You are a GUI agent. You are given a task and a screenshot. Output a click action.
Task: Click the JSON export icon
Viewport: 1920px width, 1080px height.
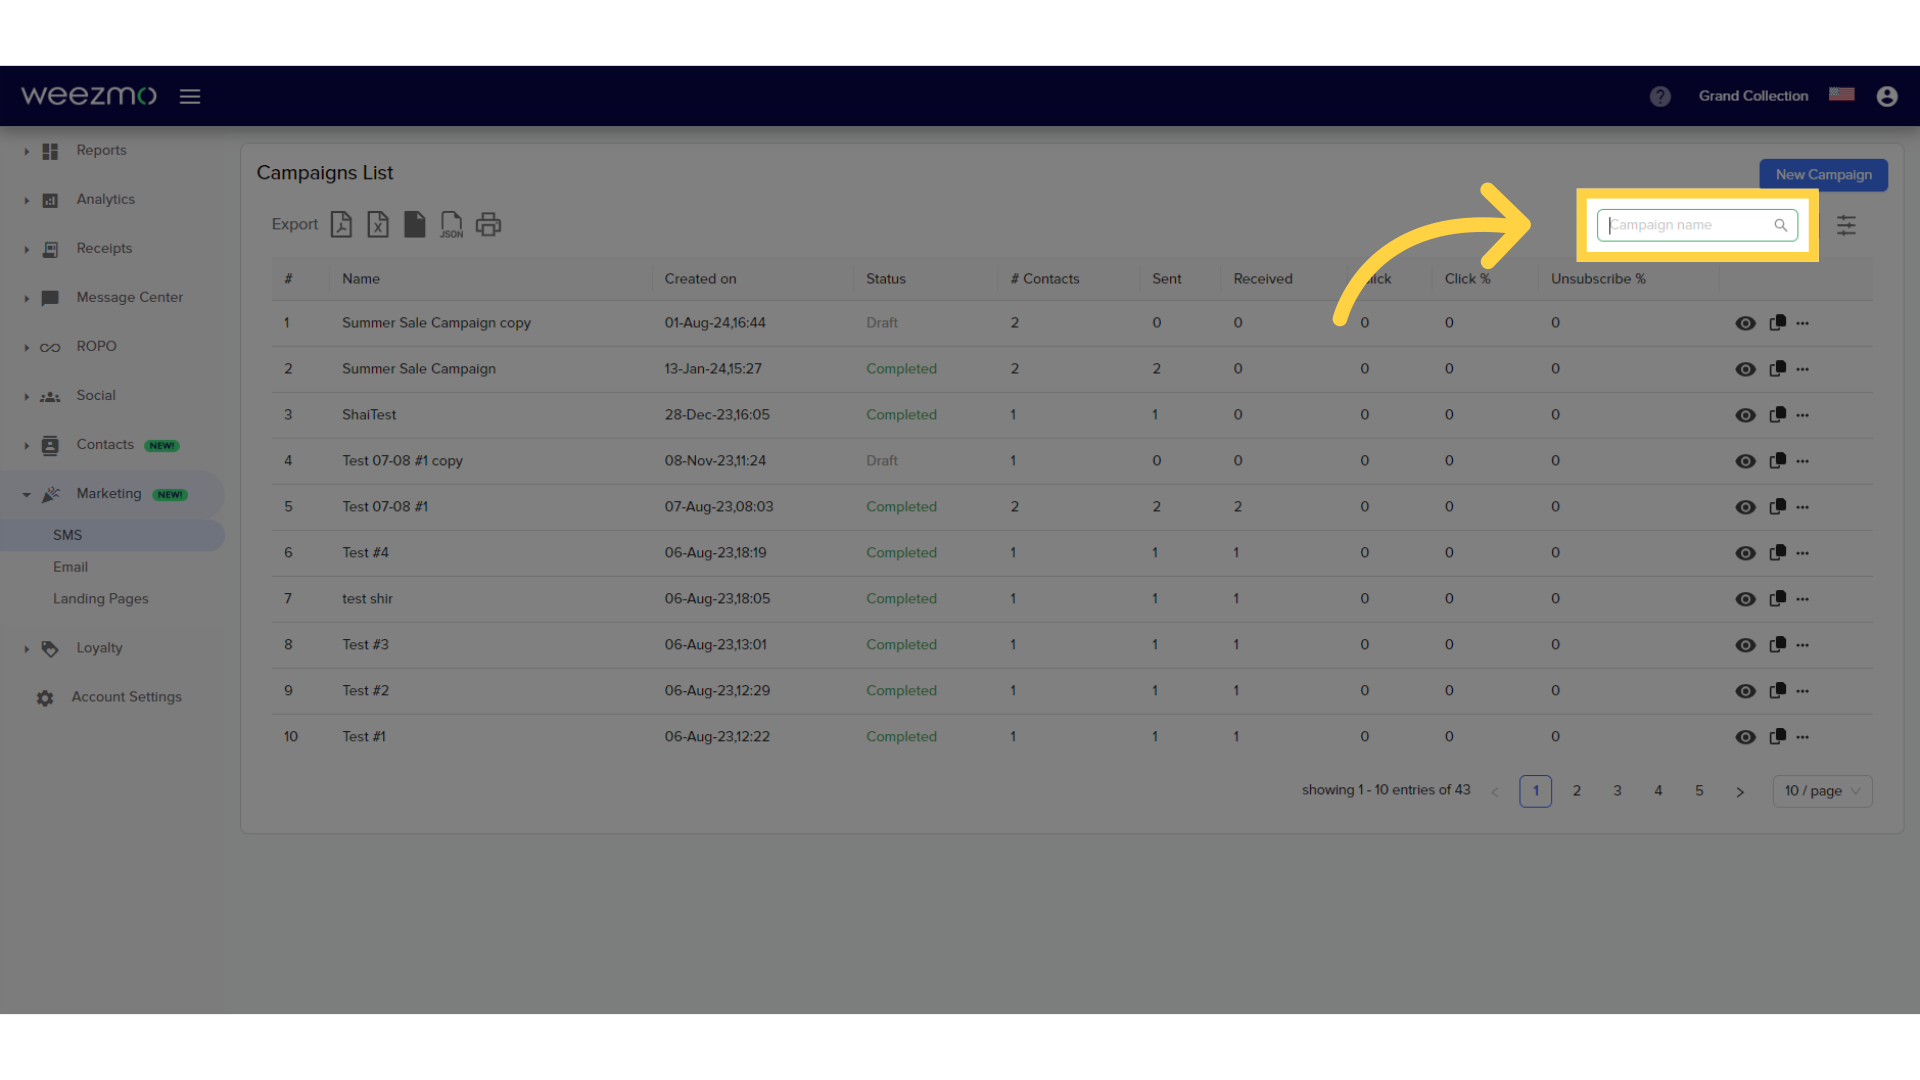pos(452,223)
